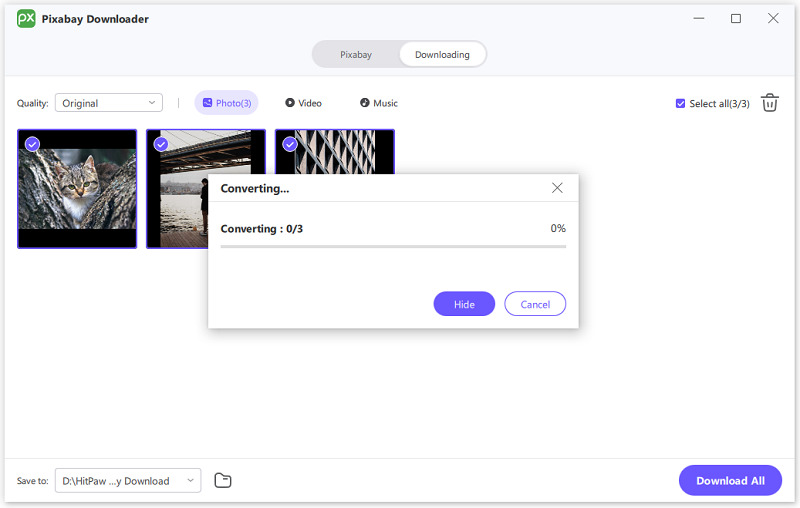Switch to the Downloading tab

pyautogui.click(x=442, y=55)
